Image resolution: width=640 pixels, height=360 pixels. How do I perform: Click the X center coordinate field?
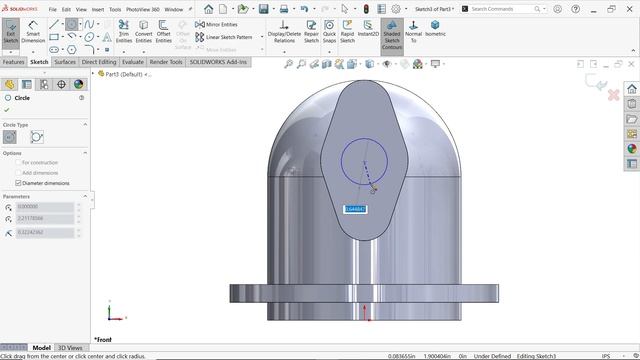click(45, 207)
